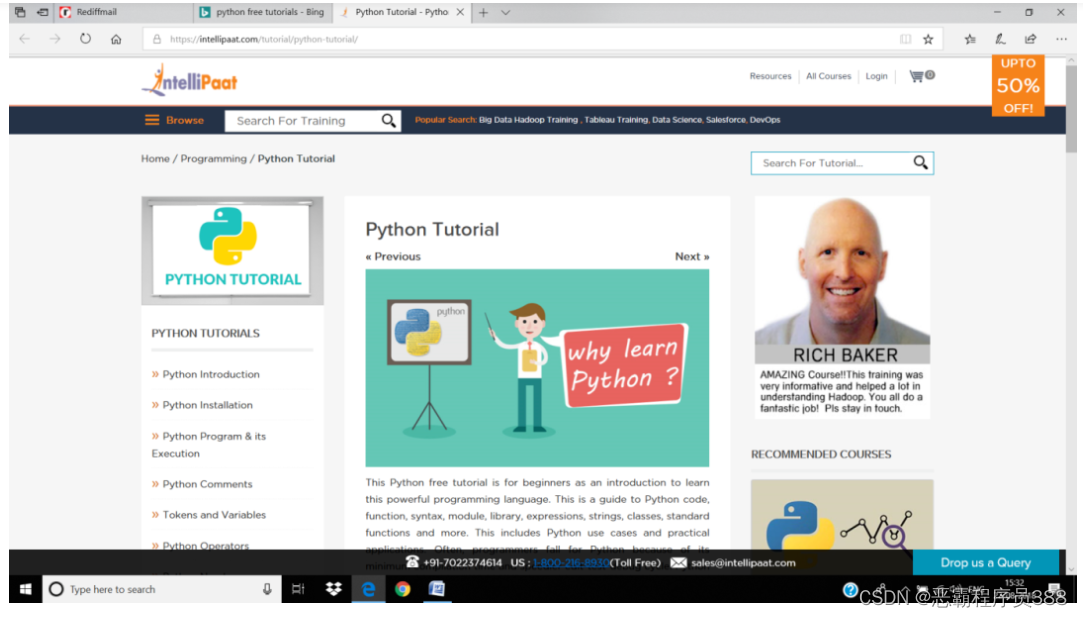Viewport: 1083px width, 617px height.
Task: Open Dropbox from taskbar
Action: click(x=334, y=589)
